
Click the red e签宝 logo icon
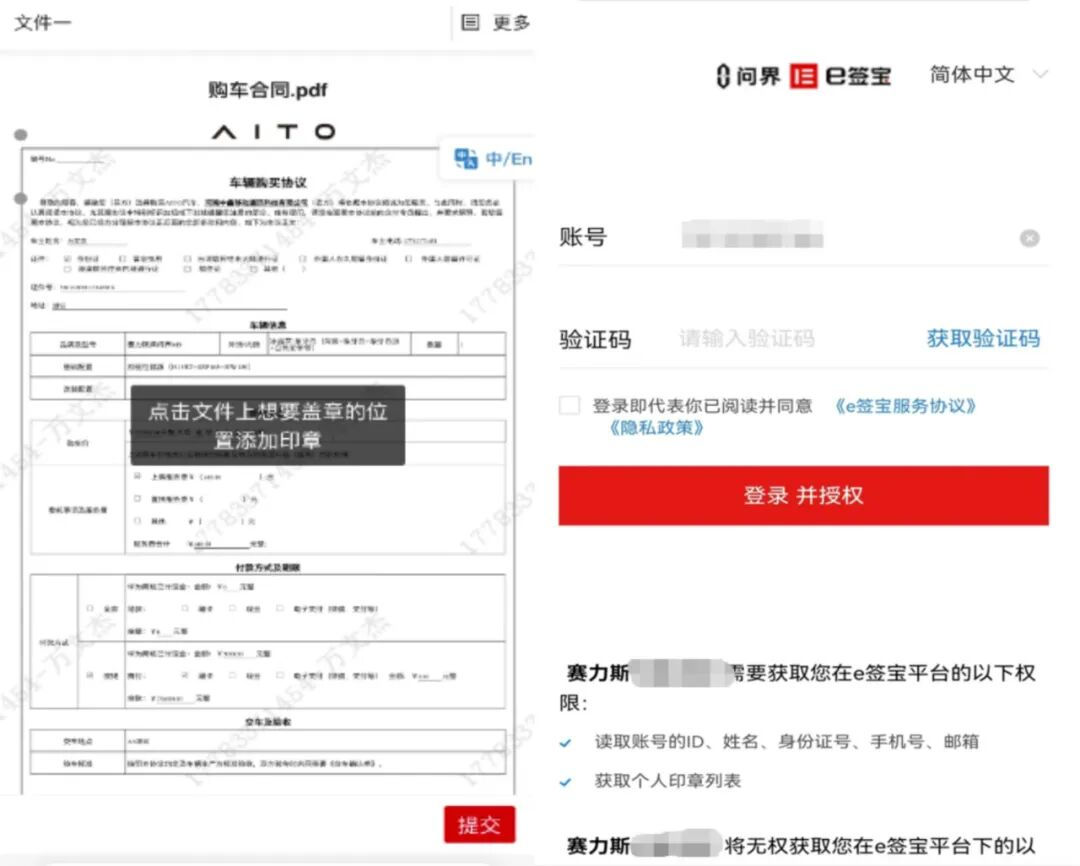coord(803,76)
